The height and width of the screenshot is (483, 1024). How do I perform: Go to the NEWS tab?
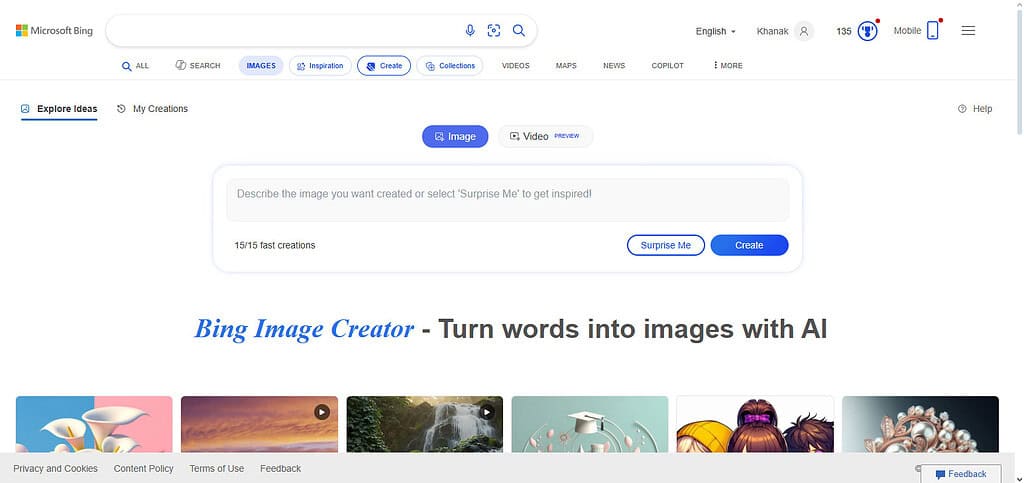[614, 65]
